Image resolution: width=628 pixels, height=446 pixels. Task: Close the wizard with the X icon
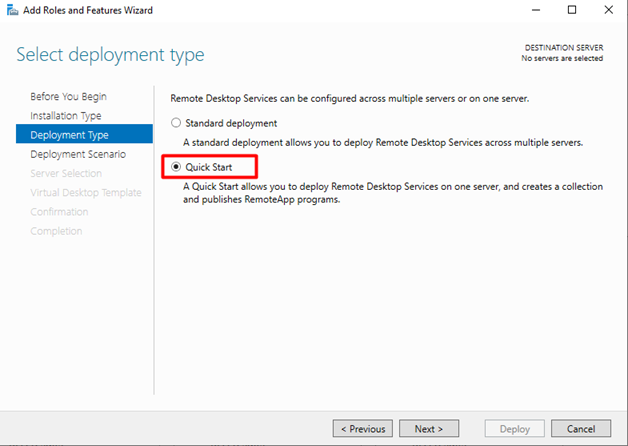[x=608, y=10]
